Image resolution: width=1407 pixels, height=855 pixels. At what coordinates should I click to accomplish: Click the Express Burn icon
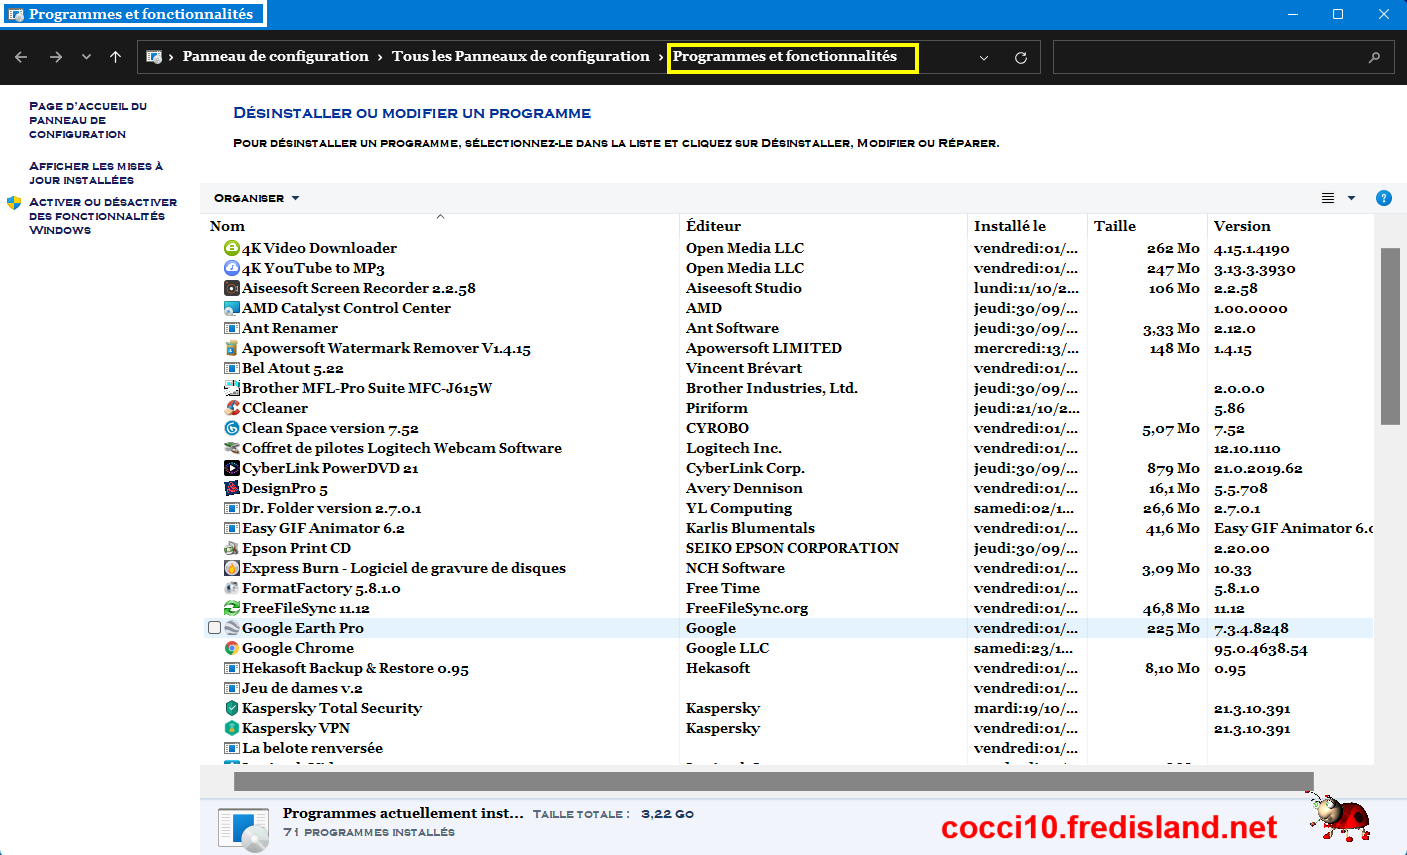pos(232,568)
